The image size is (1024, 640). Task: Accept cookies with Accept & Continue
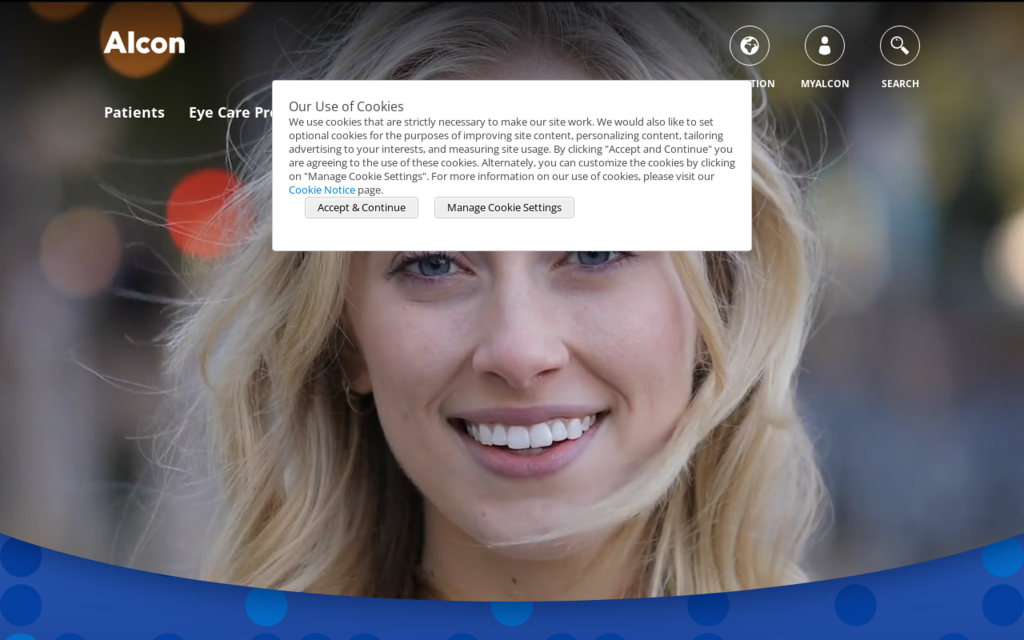point(361,208)
